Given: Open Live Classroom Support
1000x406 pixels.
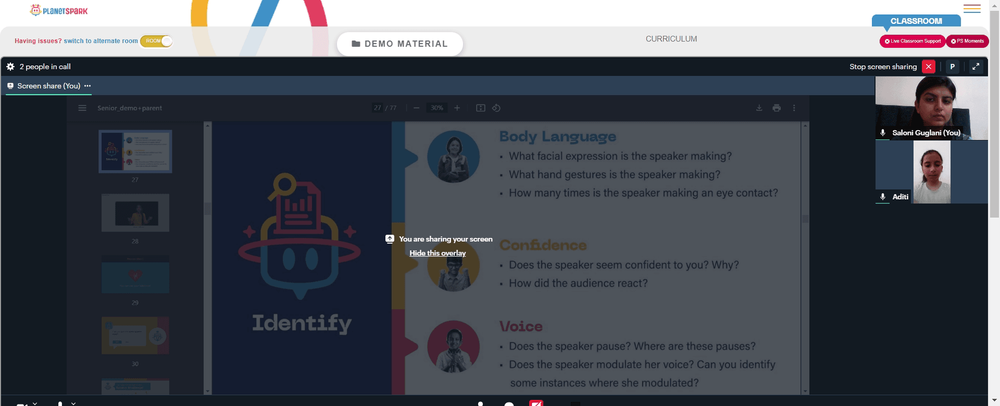Looking at the screenshot, I should coord(912,41).
